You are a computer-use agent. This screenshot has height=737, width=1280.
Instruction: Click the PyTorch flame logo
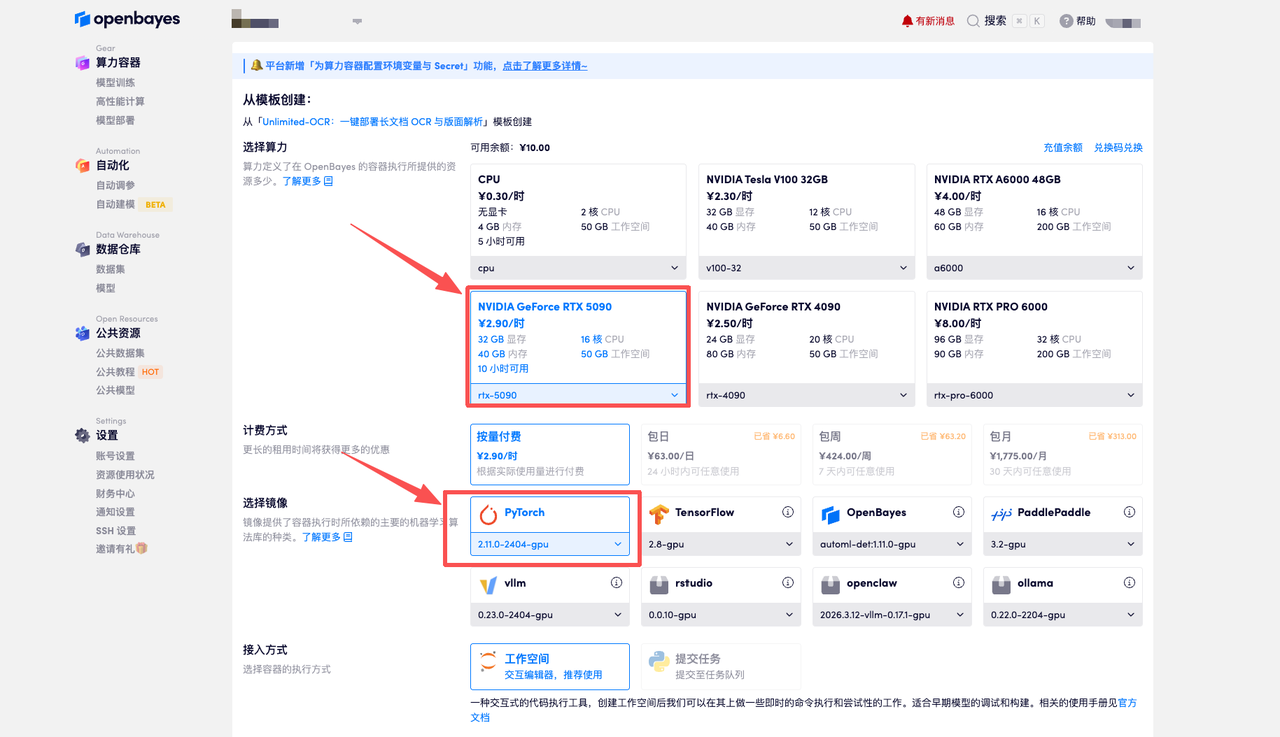pos(488,515)
